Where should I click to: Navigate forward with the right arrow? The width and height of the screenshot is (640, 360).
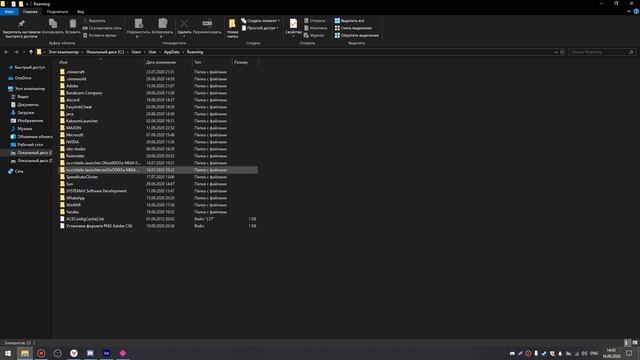coord(16,52)
